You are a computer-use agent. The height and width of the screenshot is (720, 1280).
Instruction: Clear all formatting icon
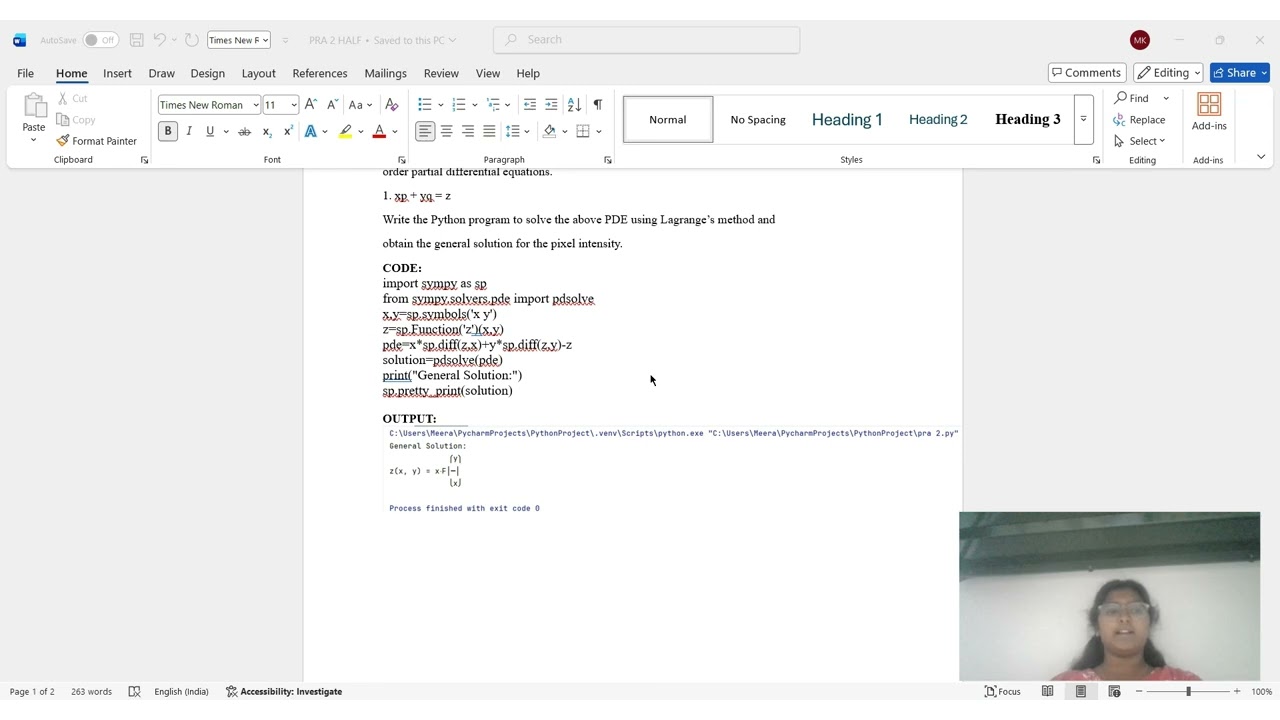(392, 104)
